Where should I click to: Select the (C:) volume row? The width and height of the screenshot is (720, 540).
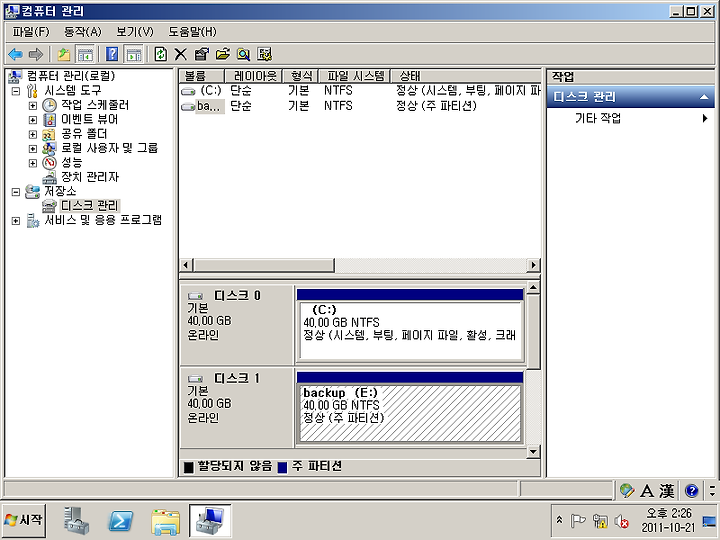(360, 90)
